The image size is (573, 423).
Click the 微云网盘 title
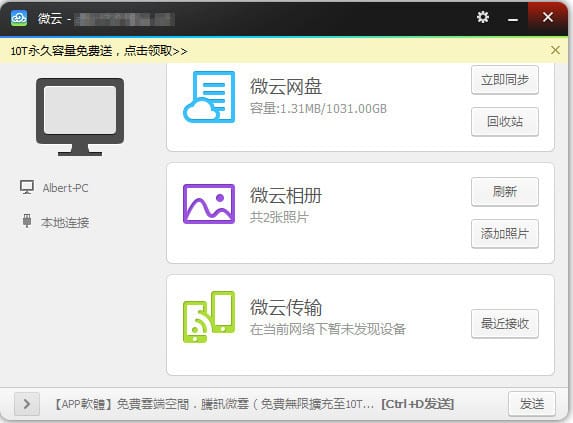(x=286, y=86)
